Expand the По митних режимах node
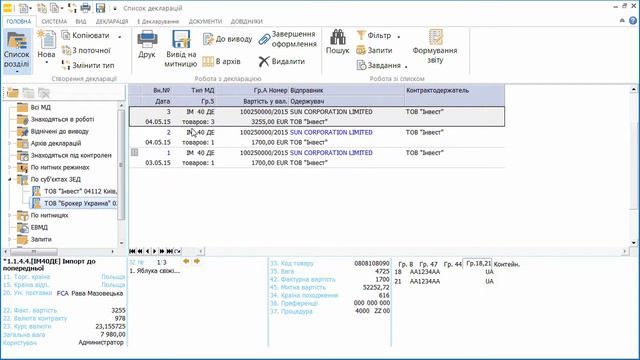Image resolution: width=640 pixels, height=360 pixels. pos(10,167)
